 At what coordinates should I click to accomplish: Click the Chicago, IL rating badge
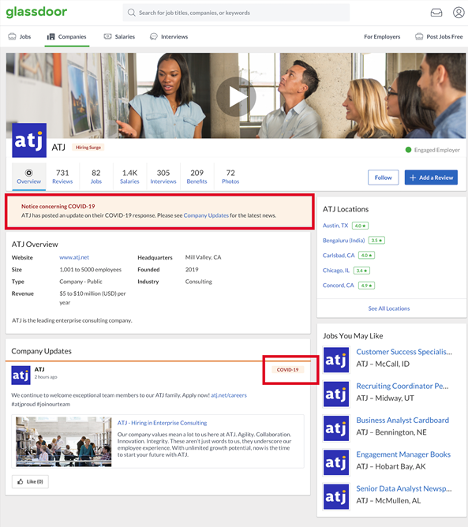tap(362, 271)
